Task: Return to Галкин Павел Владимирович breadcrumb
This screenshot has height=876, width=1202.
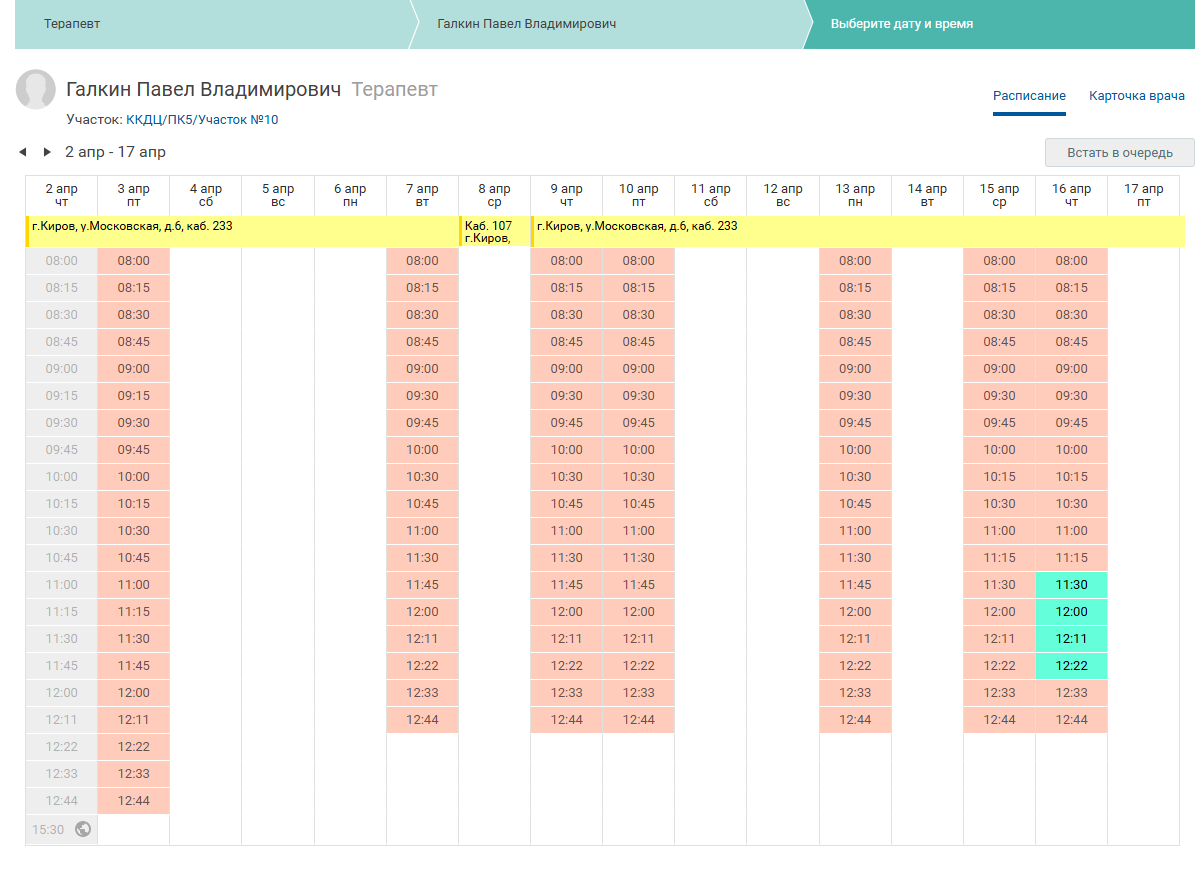Action: [526, 24]
